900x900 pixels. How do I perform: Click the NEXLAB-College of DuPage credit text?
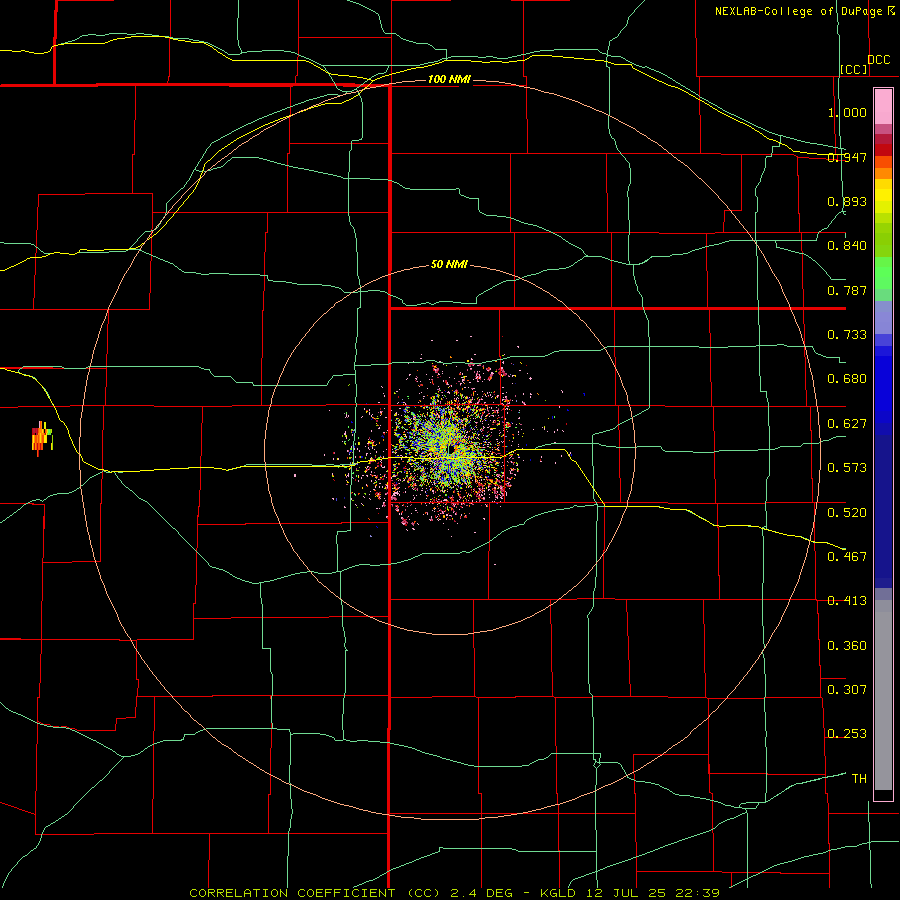[799, 11]
